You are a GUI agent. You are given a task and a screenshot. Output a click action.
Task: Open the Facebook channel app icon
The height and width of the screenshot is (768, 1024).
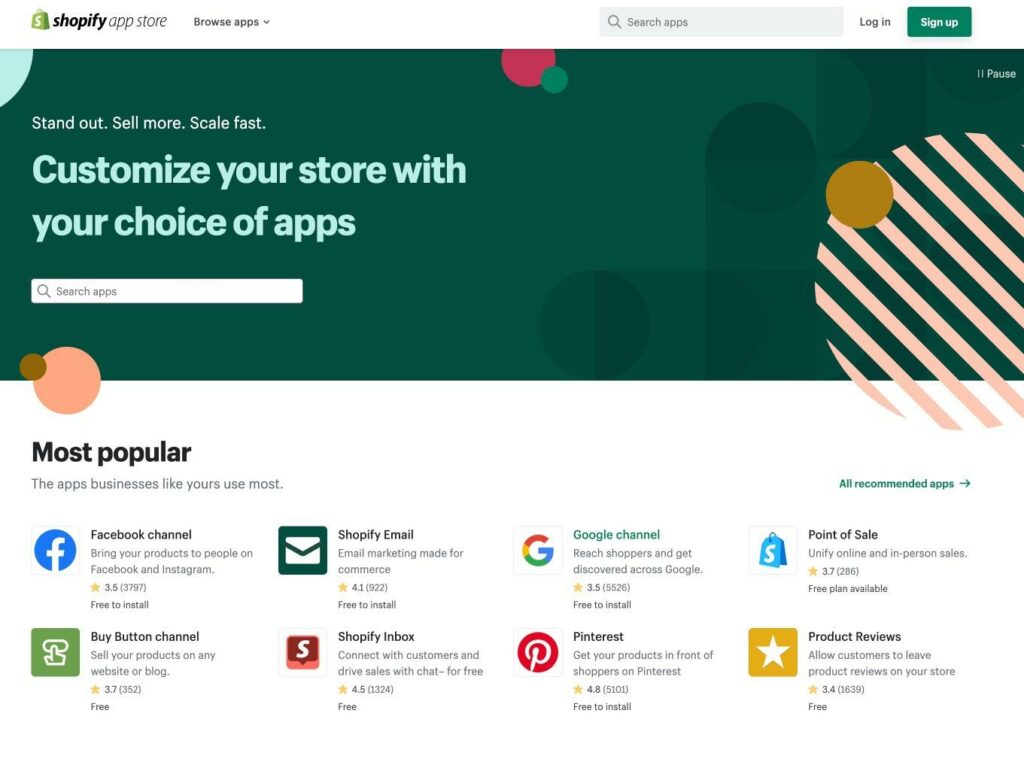pos(56,550)
